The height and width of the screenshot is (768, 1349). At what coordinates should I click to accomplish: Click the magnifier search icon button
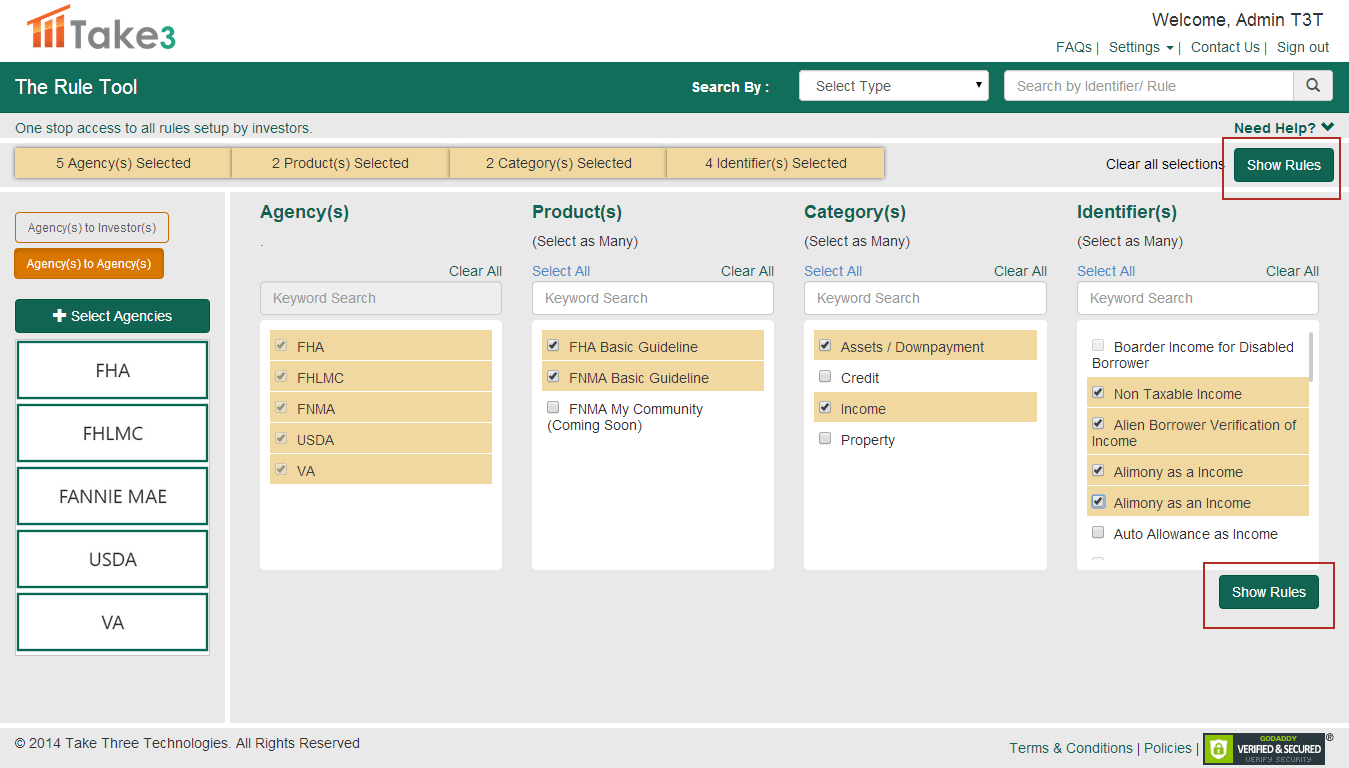1313,86
